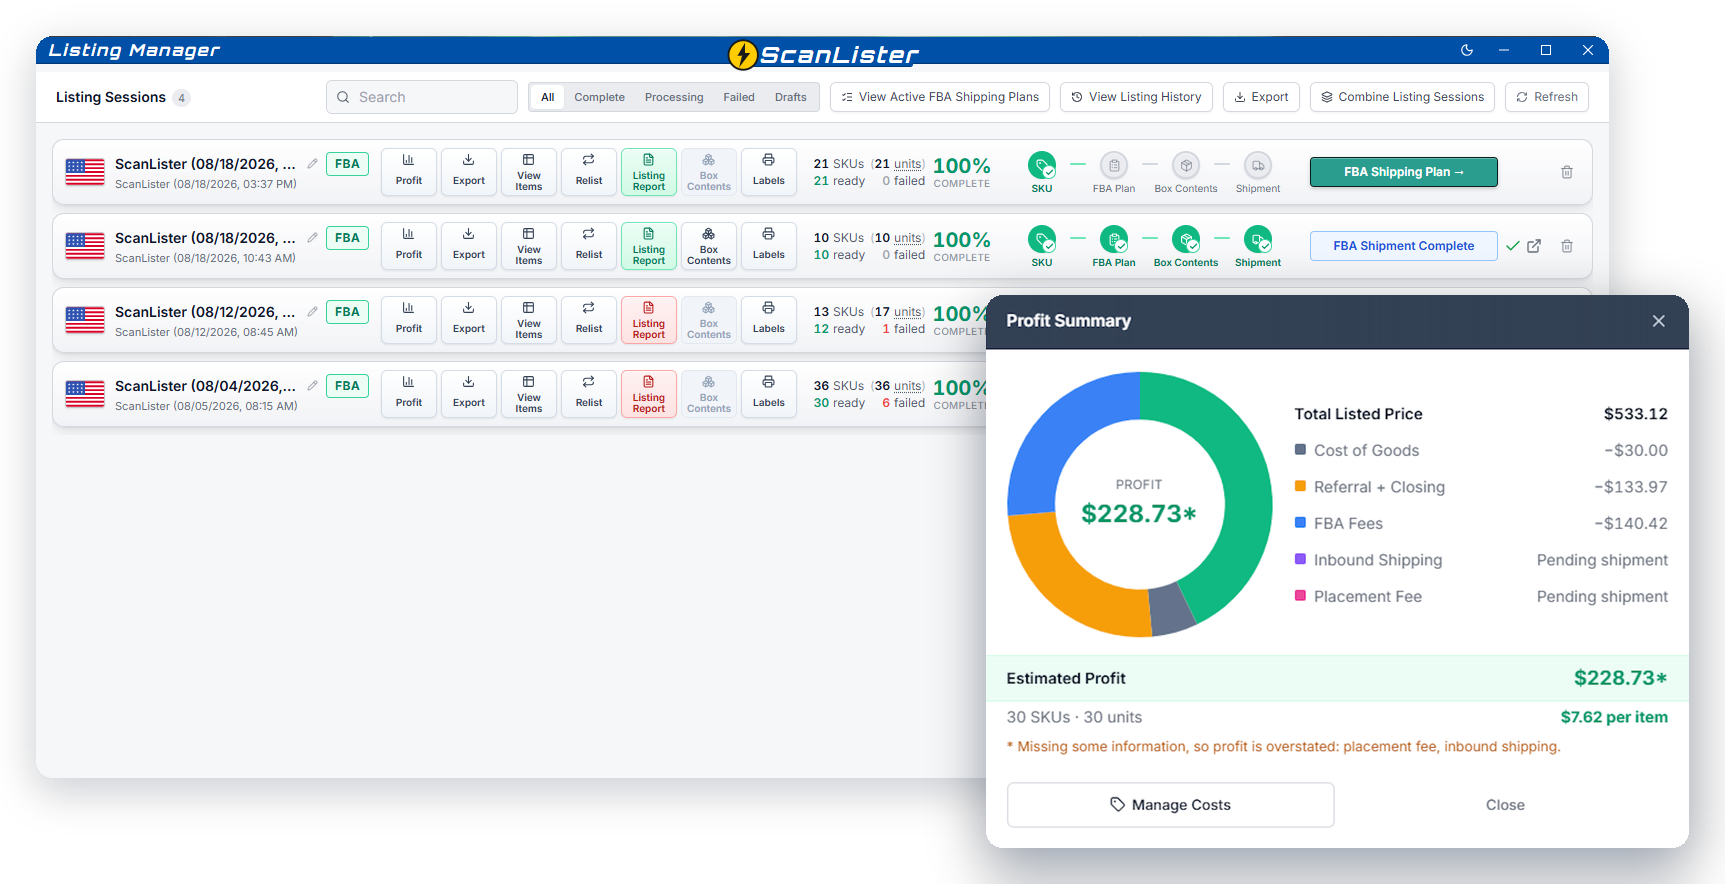
Task: Delete the 10:43 AM session with trash icon
Action: (x=1567, y=246)
